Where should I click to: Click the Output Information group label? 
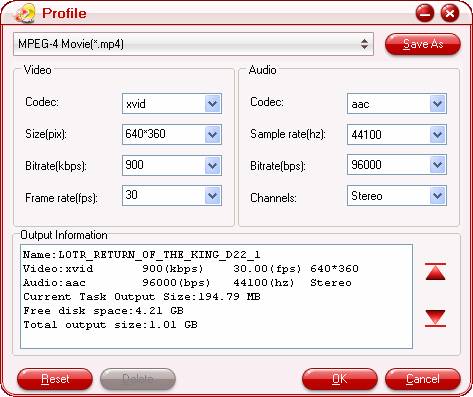tap(64, 235)
